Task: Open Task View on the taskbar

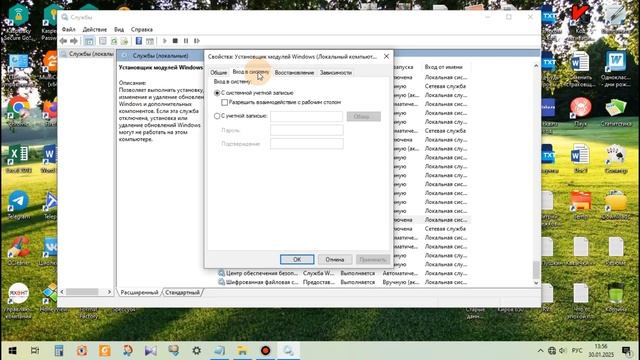Action: [x=35, y=351]
